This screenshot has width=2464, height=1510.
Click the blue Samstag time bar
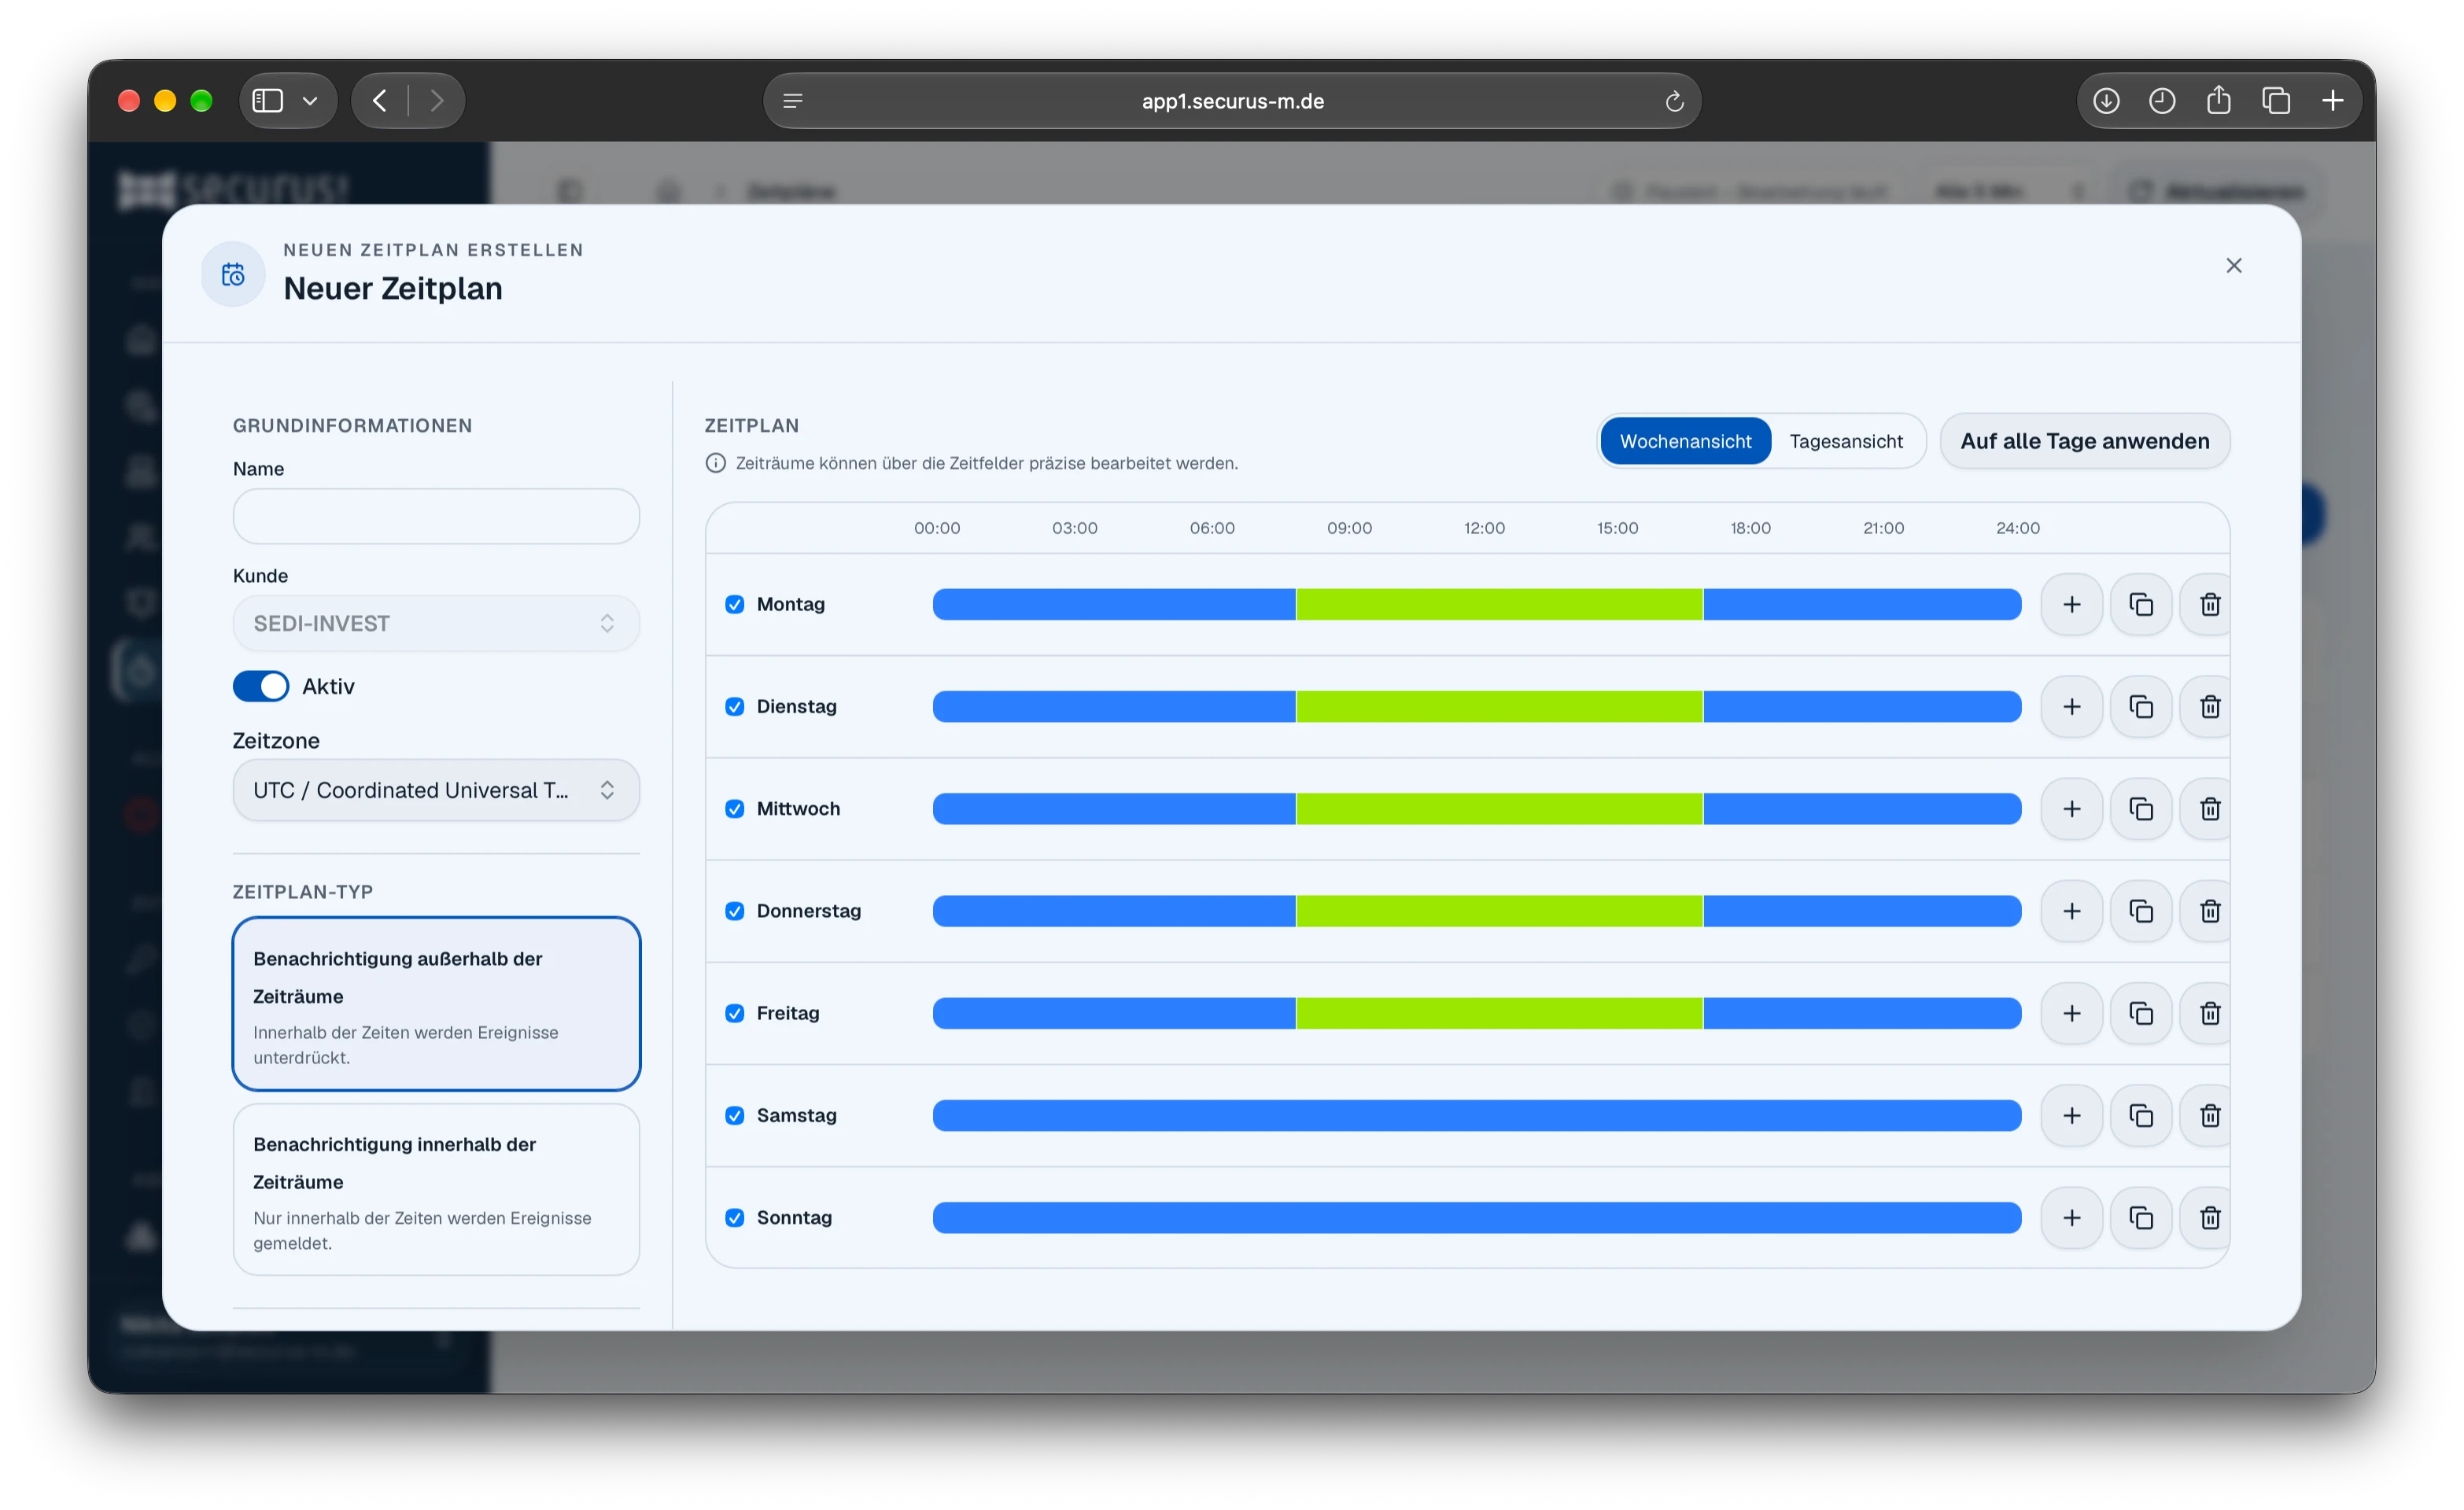click(1476, 1115)
